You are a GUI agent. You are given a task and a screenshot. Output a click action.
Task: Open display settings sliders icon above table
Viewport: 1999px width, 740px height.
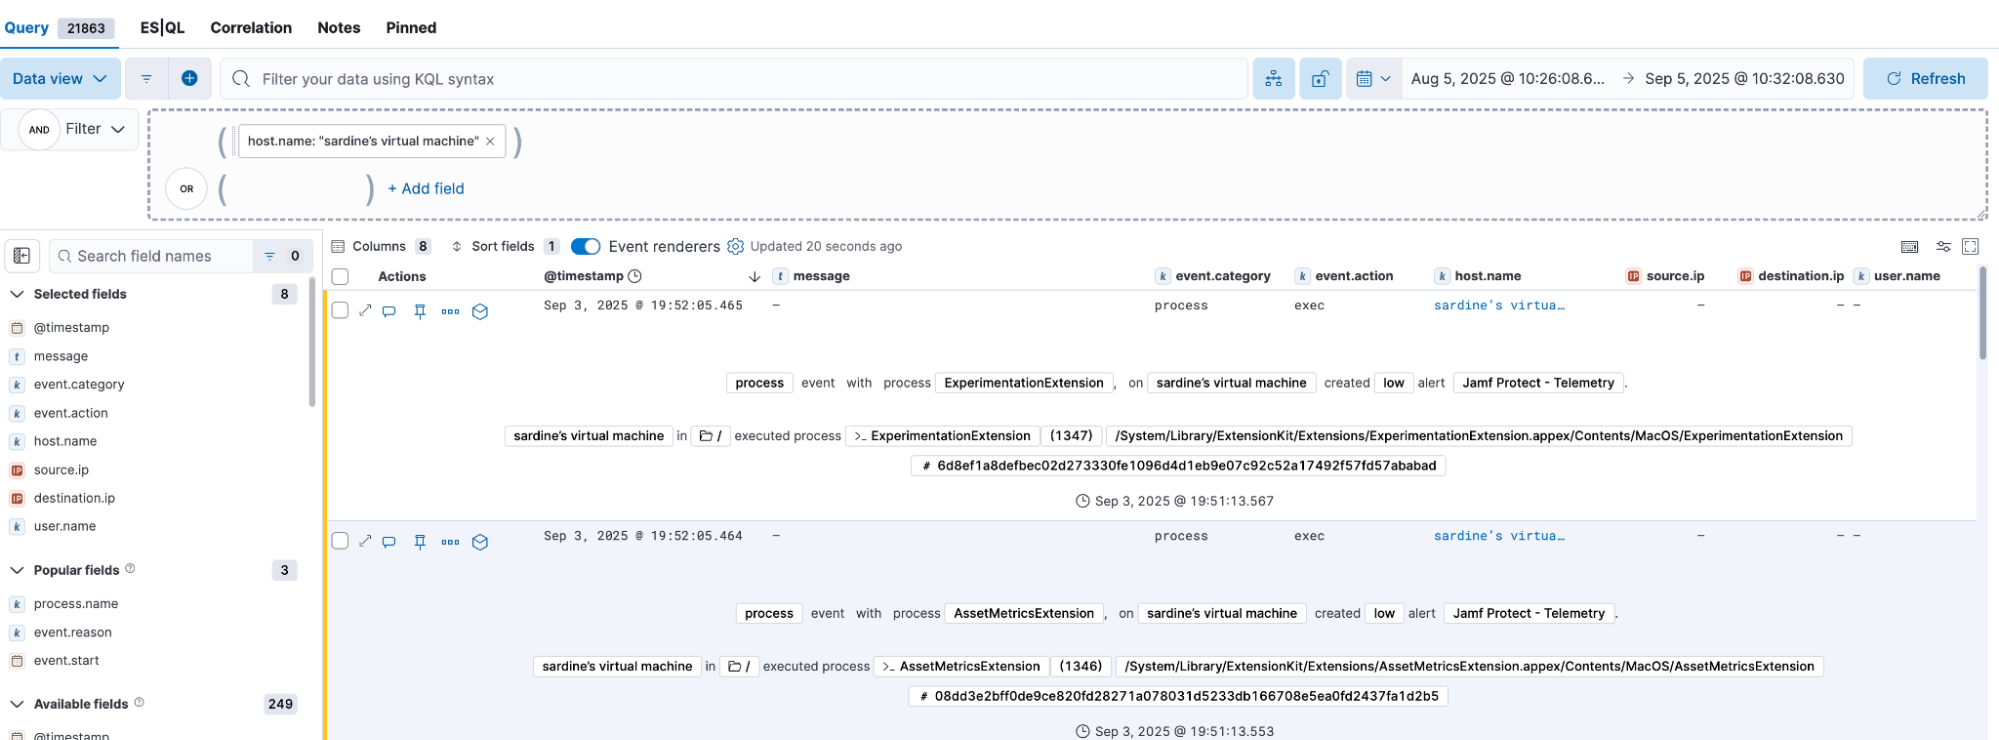pos(1943,246)
